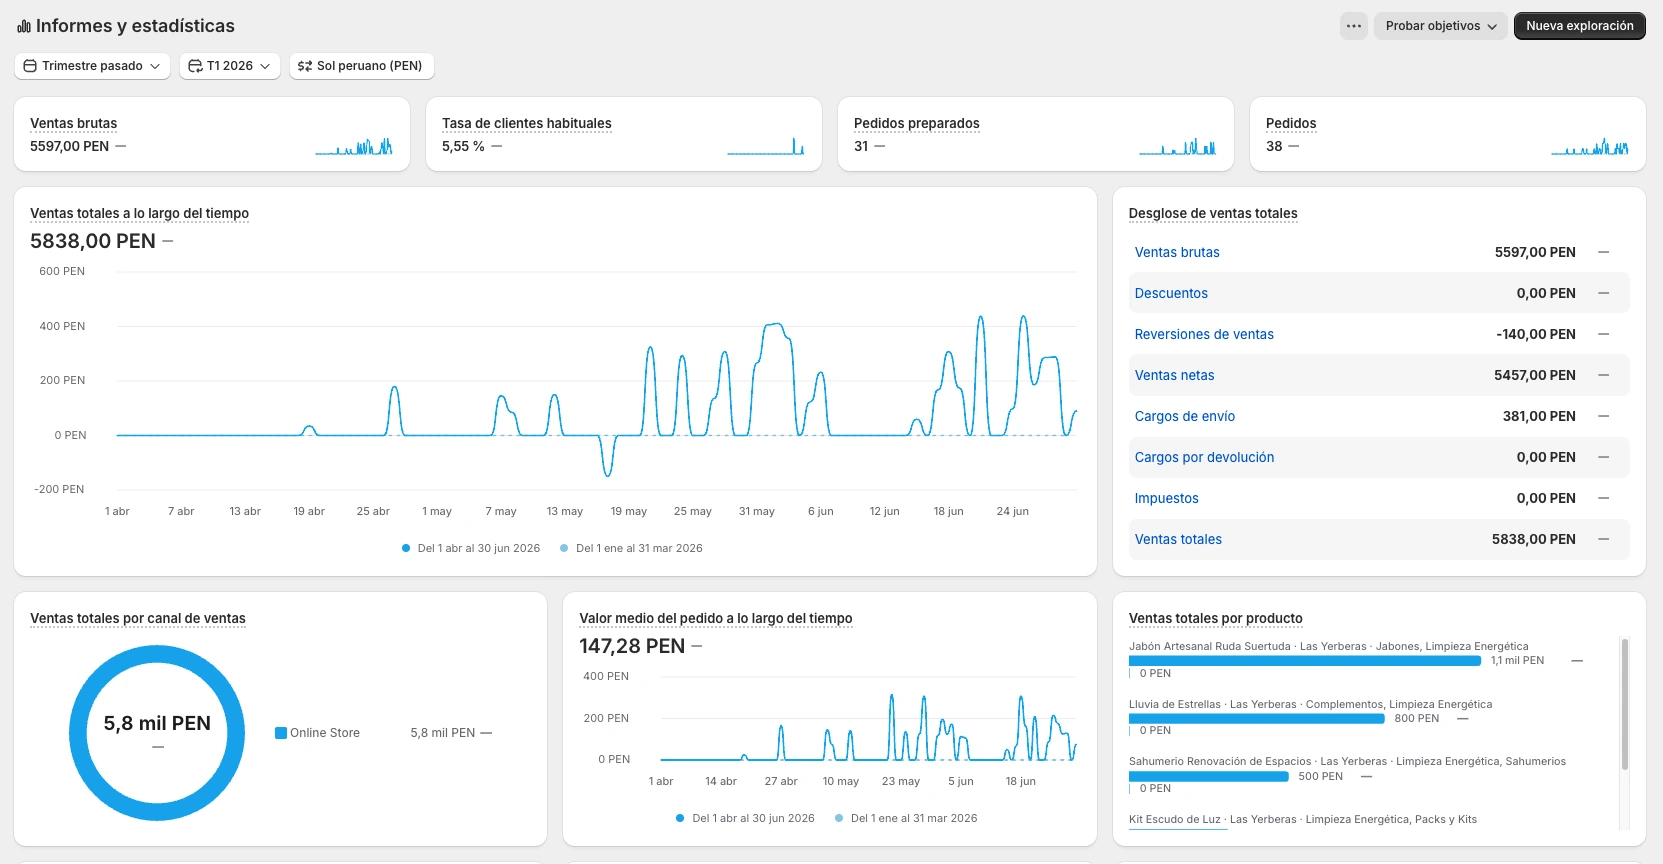Click the Impuestos link

(1167, 498)
